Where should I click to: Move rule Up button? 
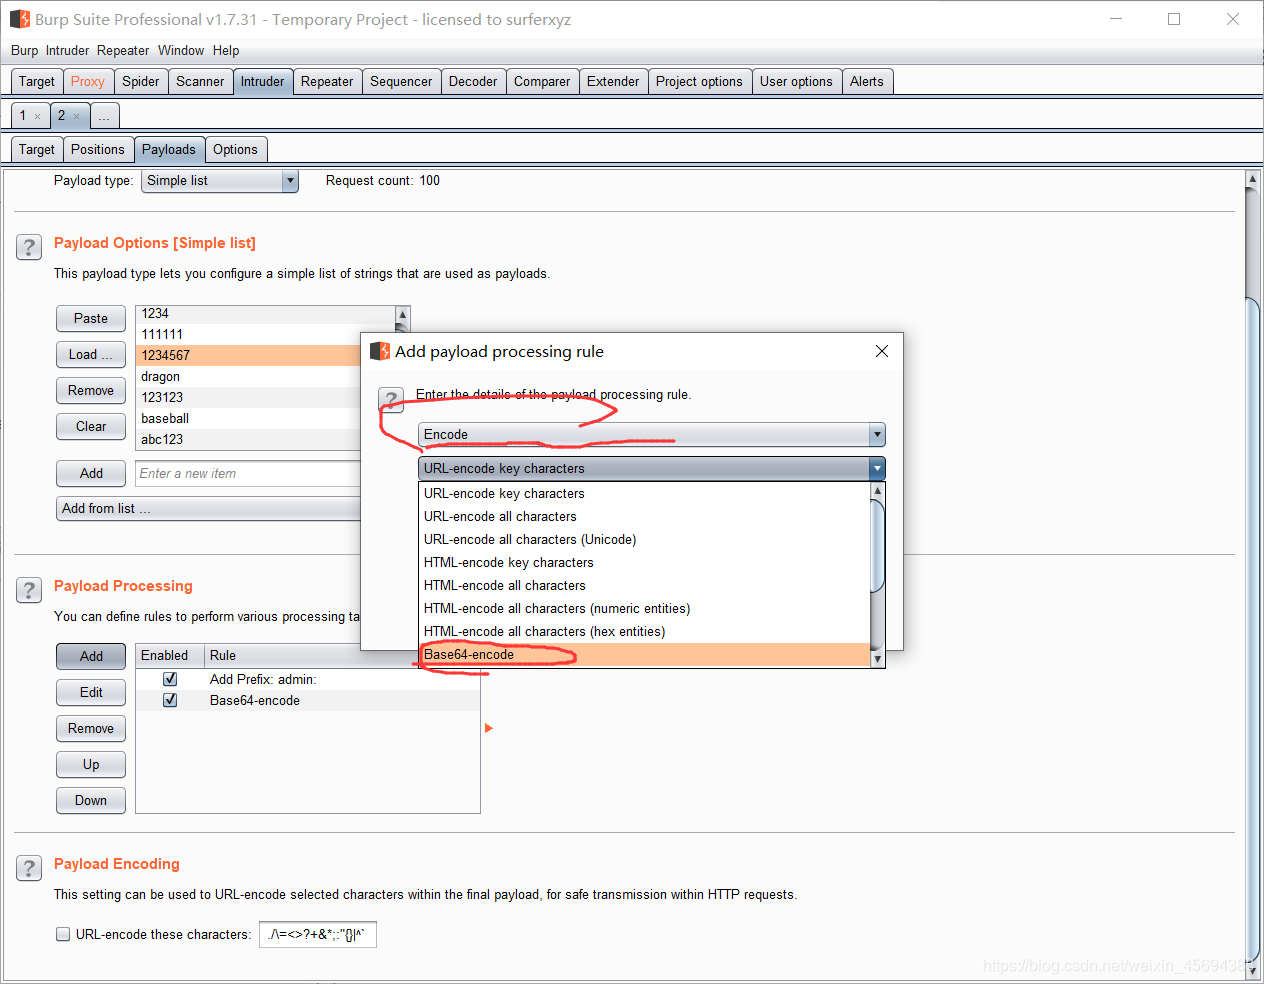(x=91, y=764)
